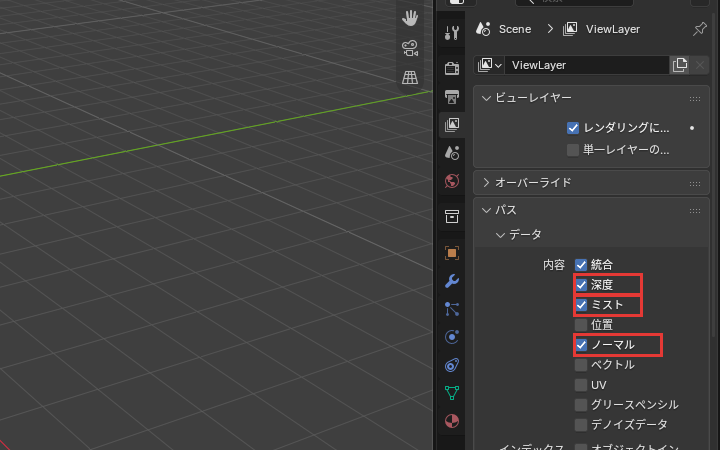The height and width of the screenshot is (450, 720).
Task: Click the pin icon in properties header
Action: [x=699, y=29]
